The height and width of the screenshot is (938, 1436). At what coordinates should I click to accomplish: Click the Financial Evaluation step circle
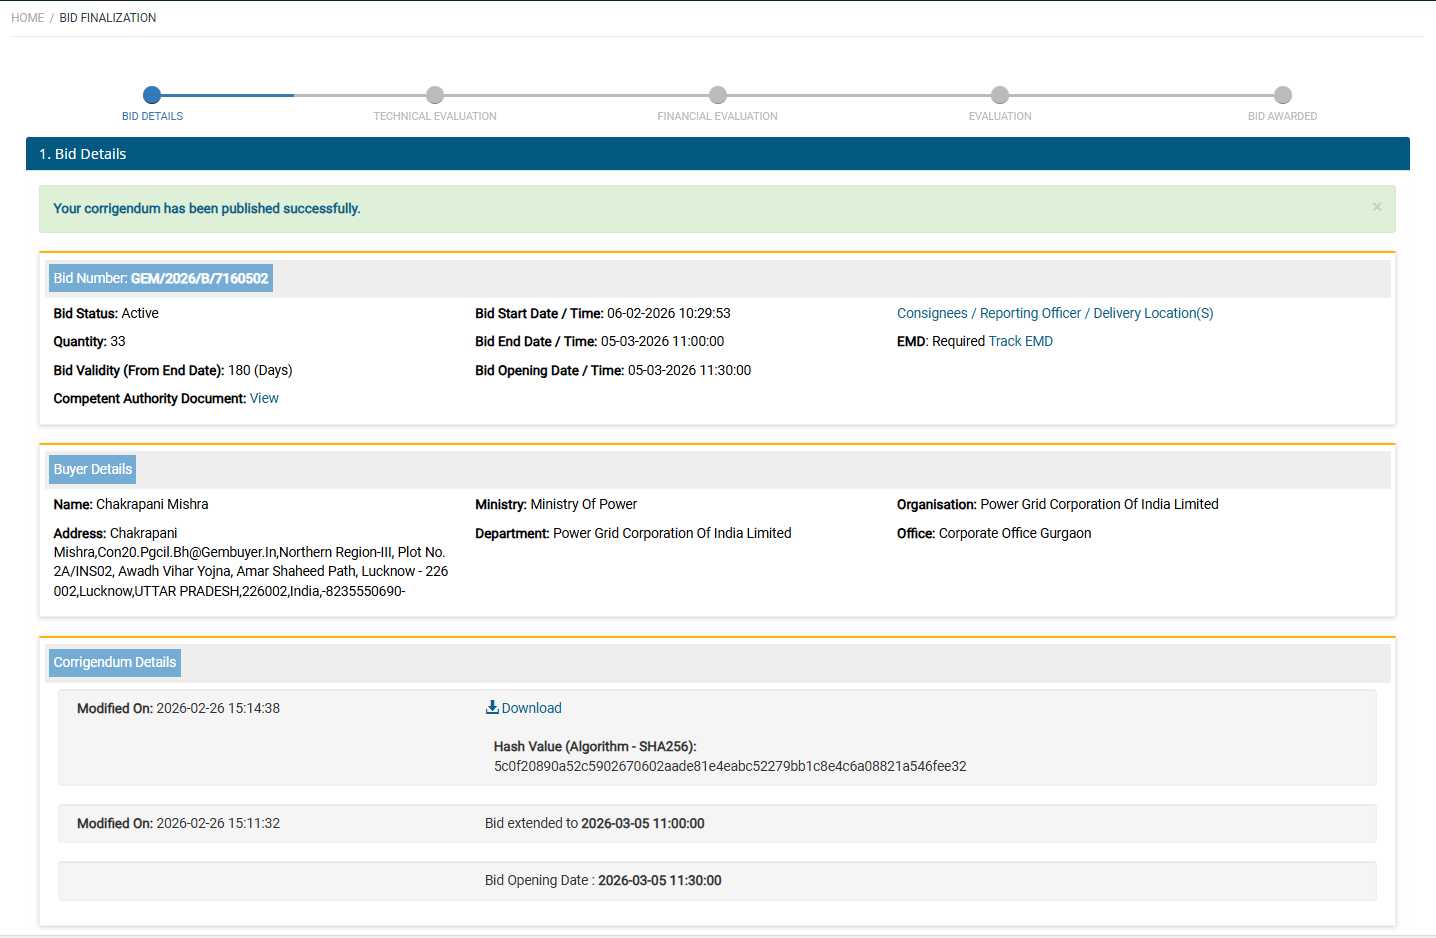click(x=718, y=95)
